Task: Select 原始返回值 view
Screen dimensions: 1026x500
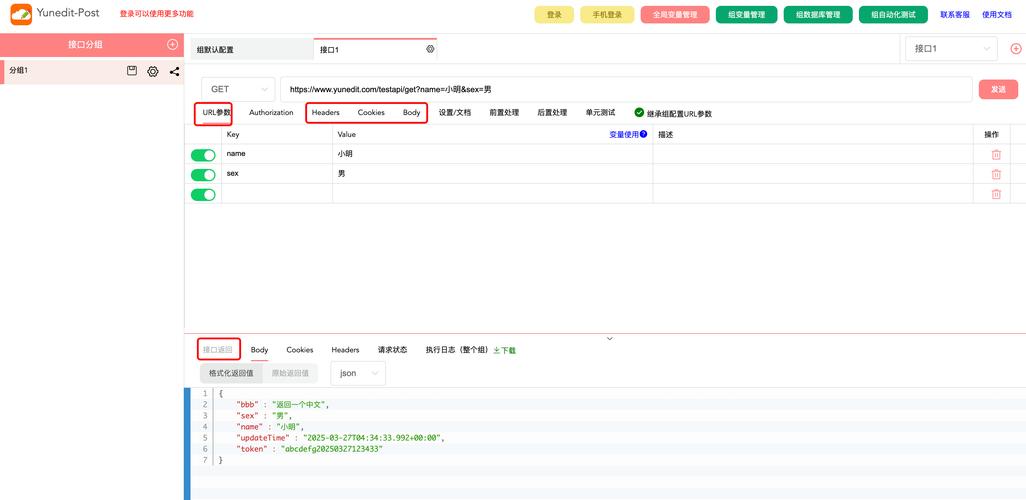Action: 290,373
